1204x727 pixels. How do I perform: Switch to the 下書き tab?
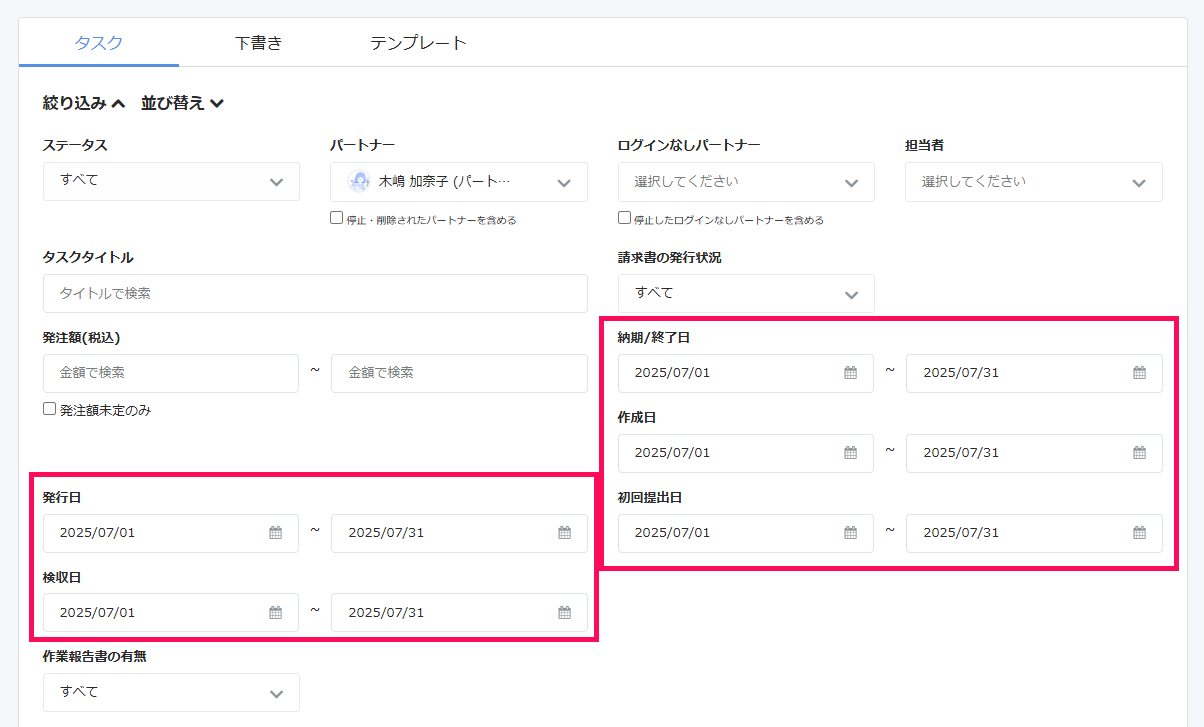click(259, 43)
